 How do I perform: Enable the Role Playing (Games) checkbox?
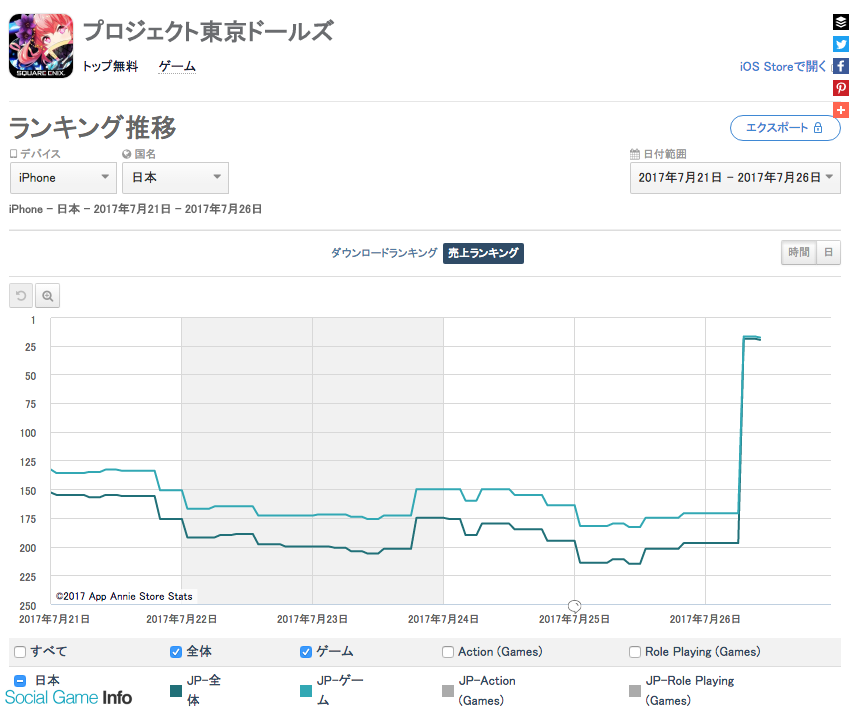click(x=635, y=651)
